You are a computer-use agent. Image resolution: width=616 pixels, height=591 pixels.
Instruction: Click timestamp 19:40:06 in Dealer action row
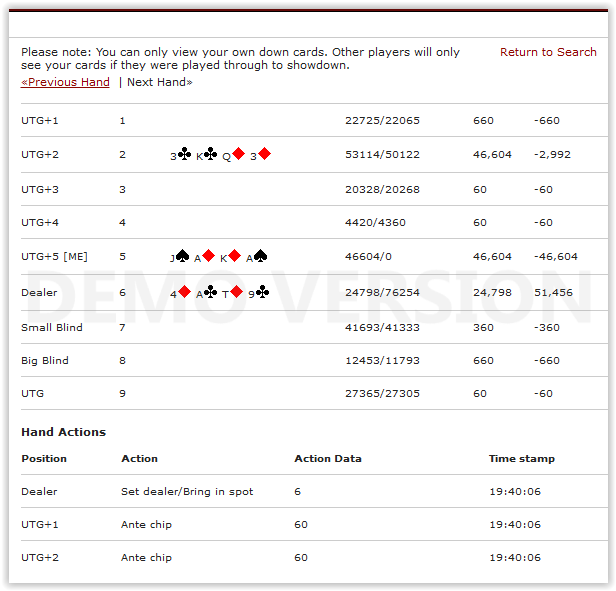(x=515, y=492)
